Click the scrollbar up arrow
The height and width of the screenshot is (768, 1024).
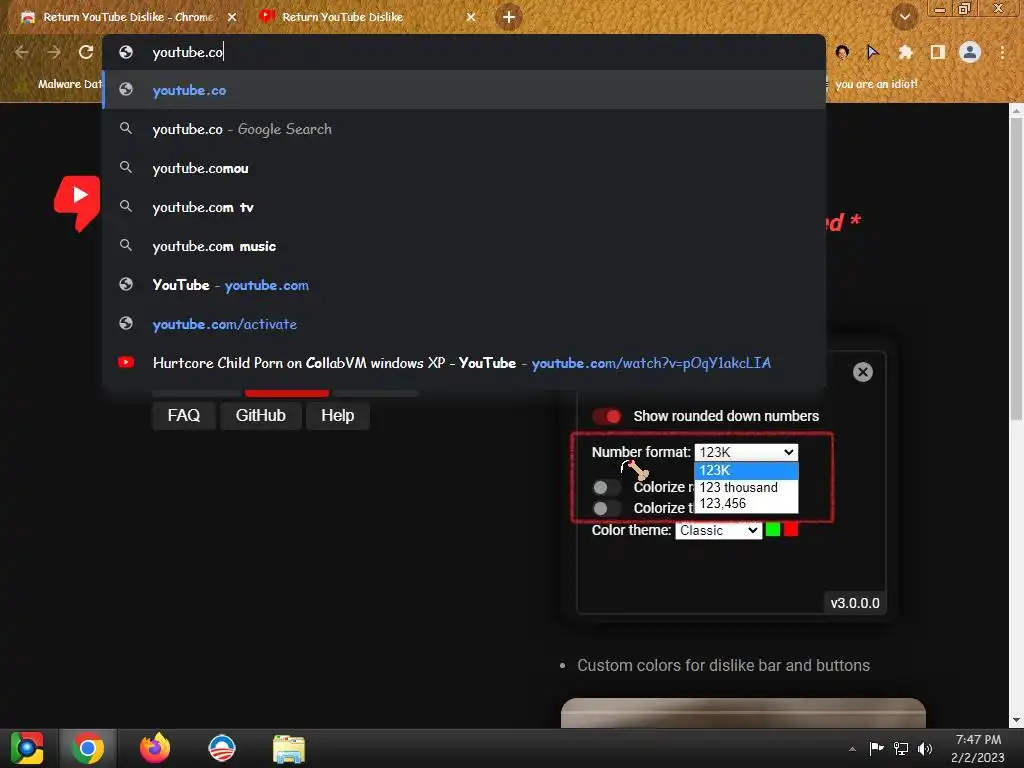[1016, 110]
